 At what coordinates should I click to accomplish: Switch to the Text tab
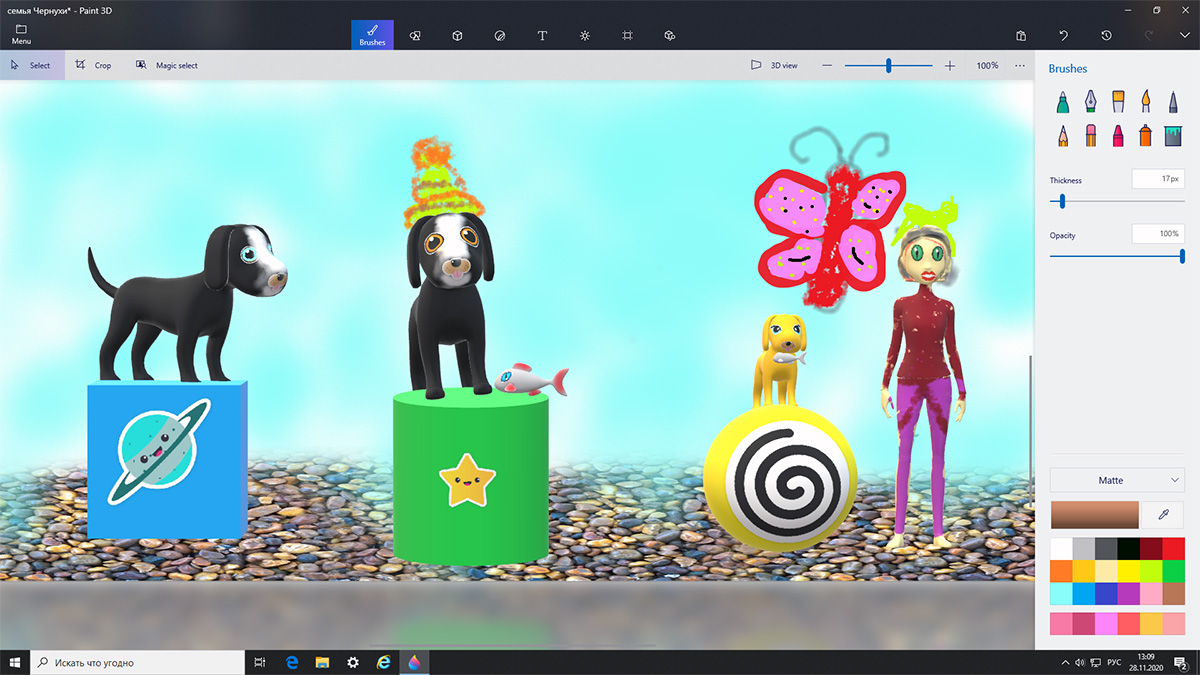point(542,36)
